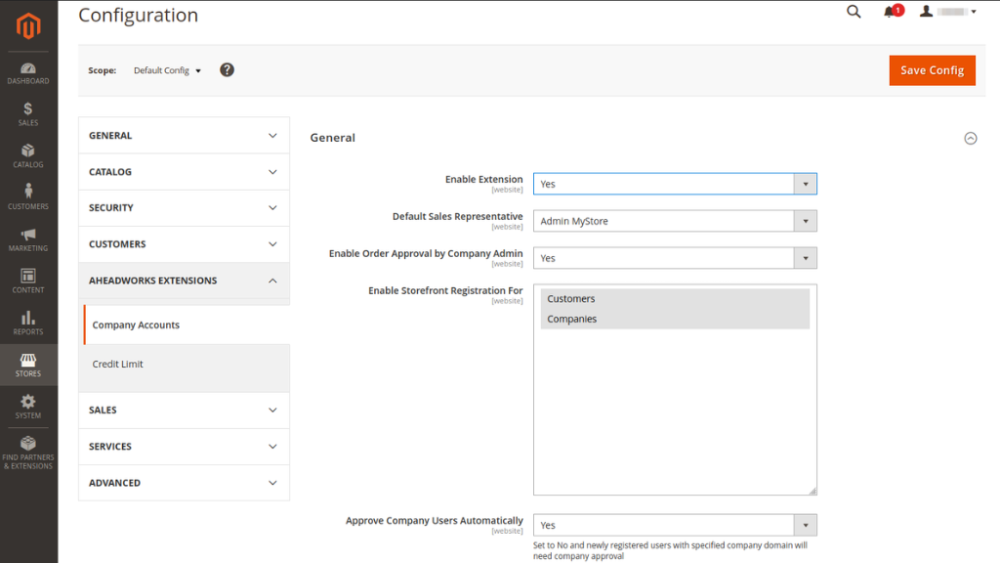The height and width of the screenshot is (563, 1000).
Task: Select the Company Accounts menu item
Action: [186, 325]
